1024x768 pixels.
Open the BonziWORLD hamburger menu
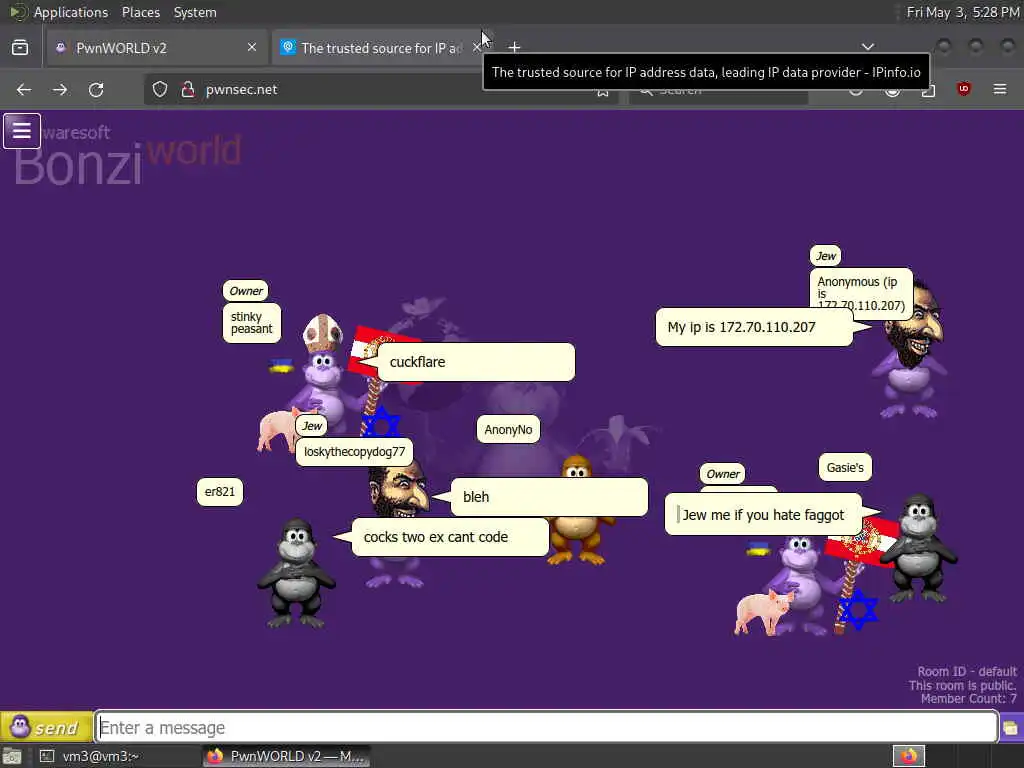[x=22, y=131]
